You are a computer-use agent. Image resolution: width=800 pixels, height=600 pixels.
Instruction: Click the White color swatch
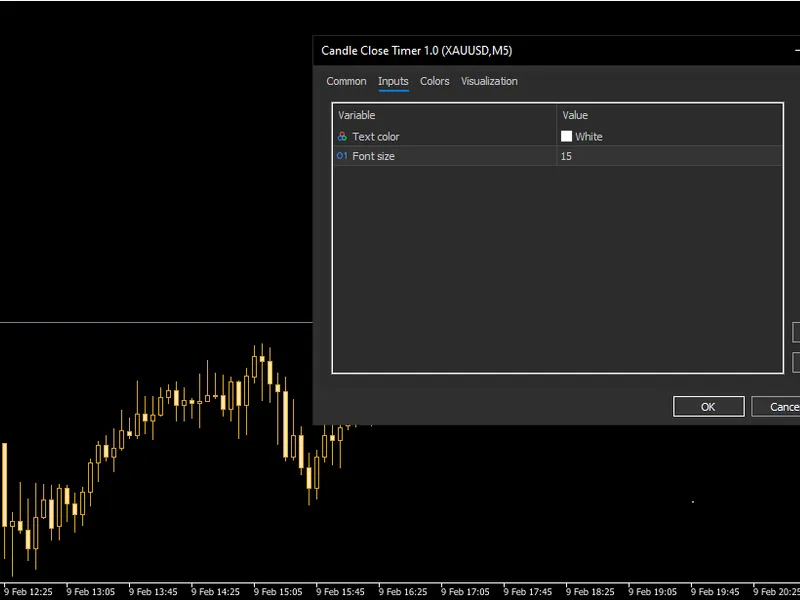pyautogui.click(x=566, y=136)
